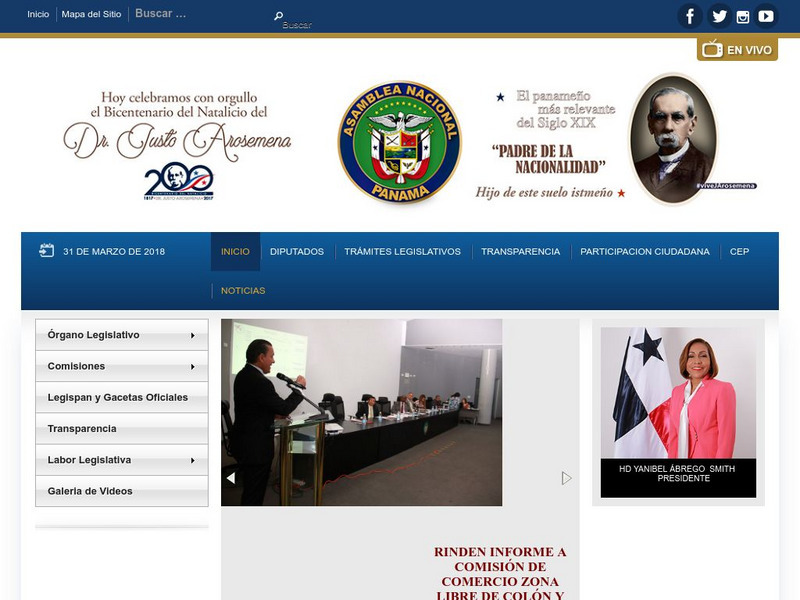Screen dimensions: 800x600
Task: Open the Facebook icon in the header
Action: point(690,15)
